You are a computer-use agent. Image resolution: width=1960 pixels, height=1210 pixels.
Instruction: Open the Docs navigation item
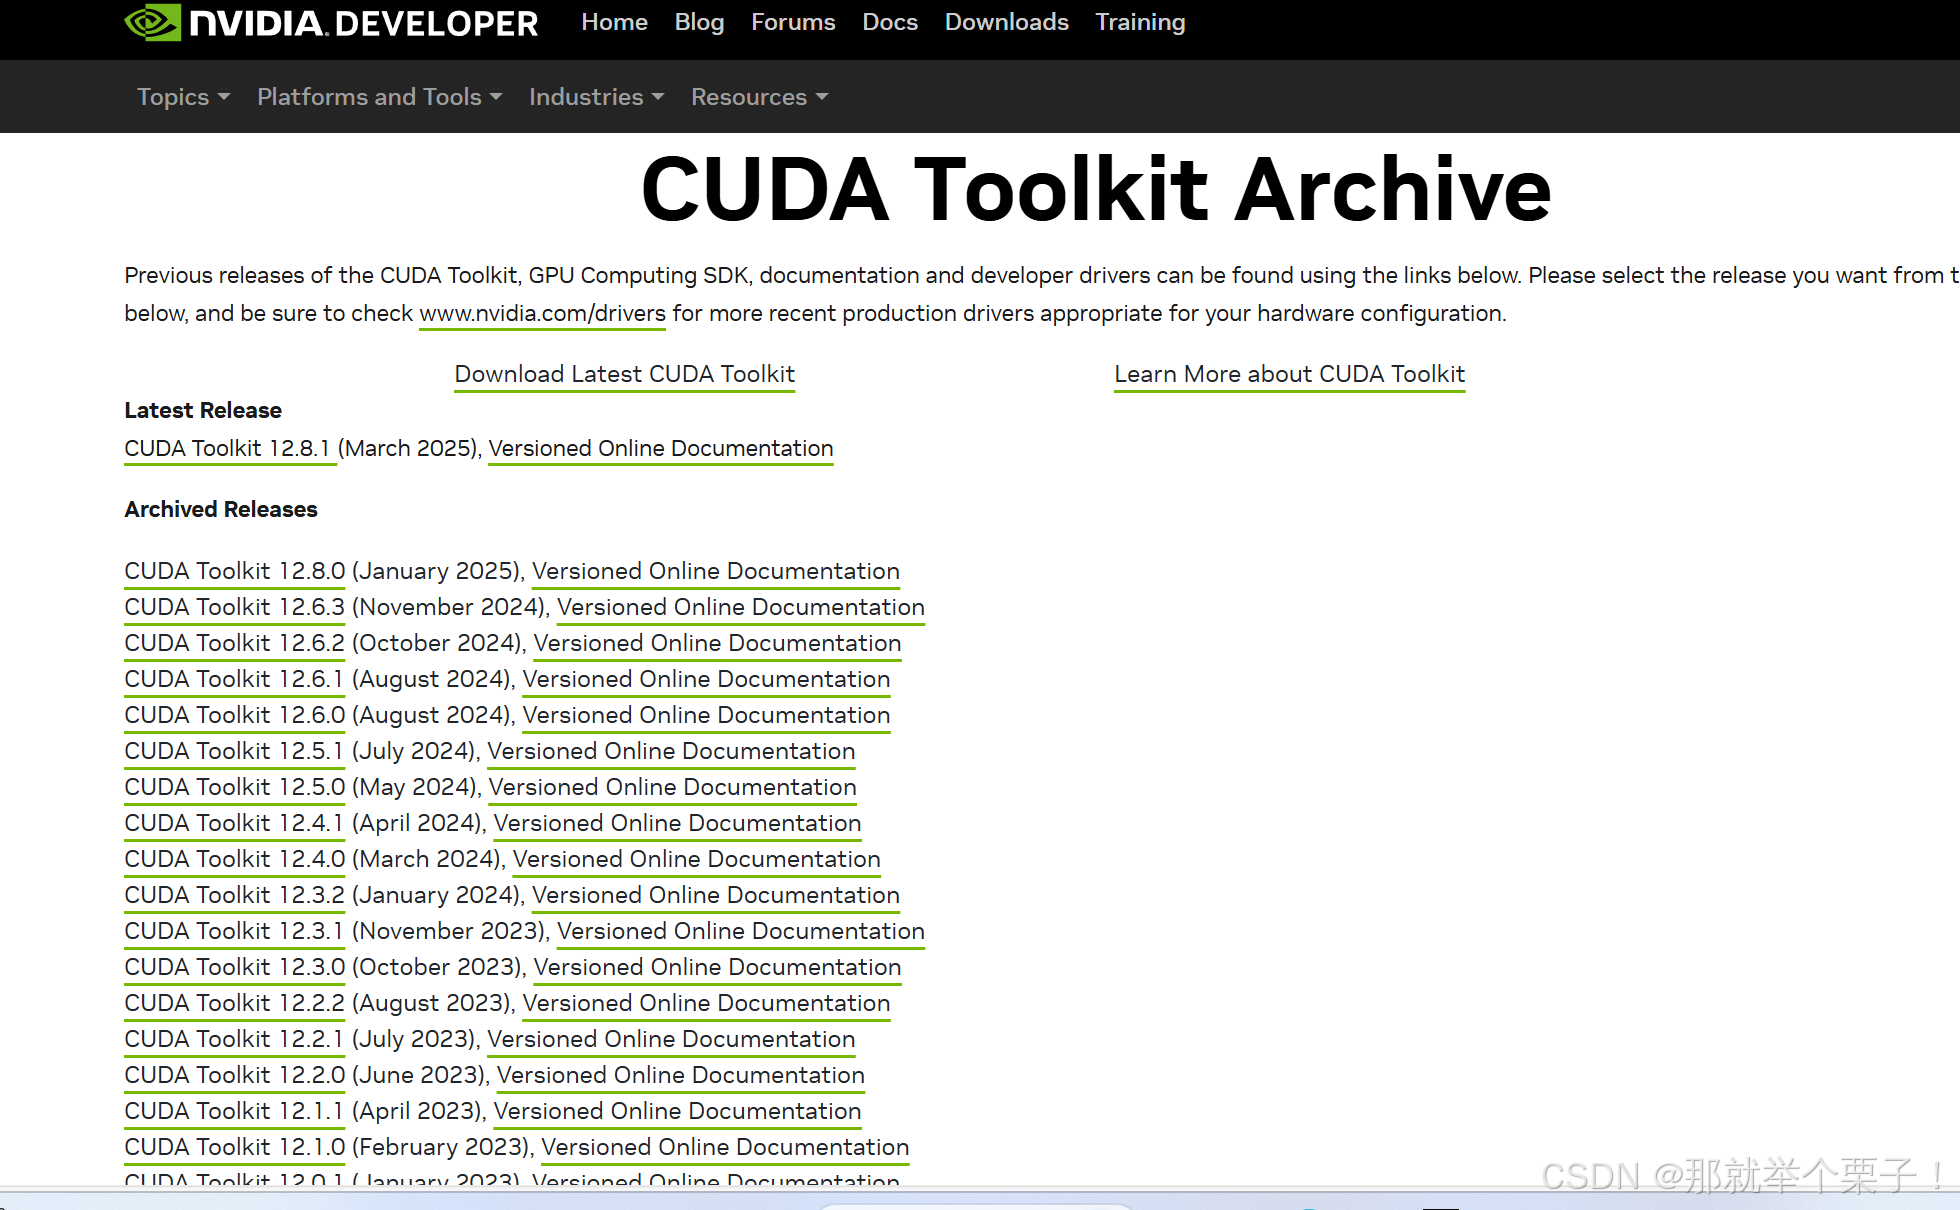890,22
